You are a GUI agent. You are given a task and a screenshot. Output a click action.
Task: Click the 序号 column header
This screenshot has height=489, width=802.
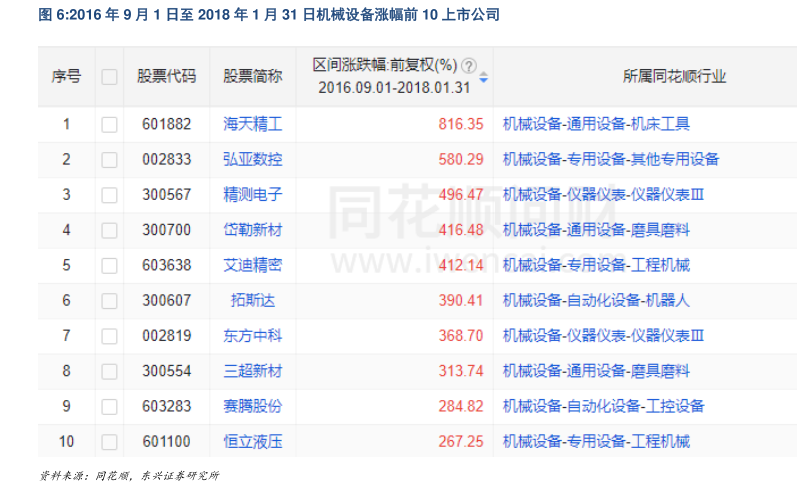click(66, 77)
